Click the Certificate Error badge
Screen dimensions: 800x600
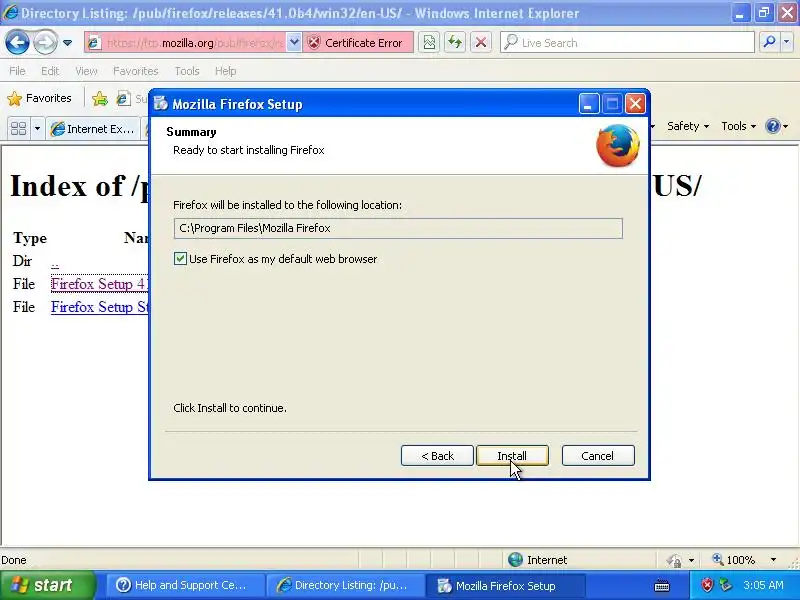click(x=358, y=43)
